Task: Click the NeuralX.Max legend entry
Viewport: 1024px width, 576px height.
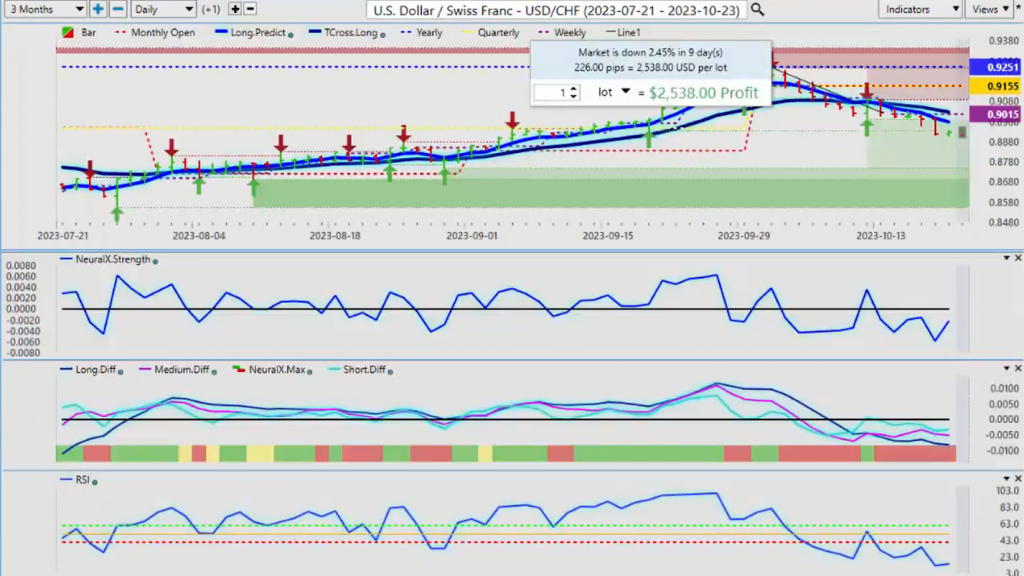Action: (268, 370)
